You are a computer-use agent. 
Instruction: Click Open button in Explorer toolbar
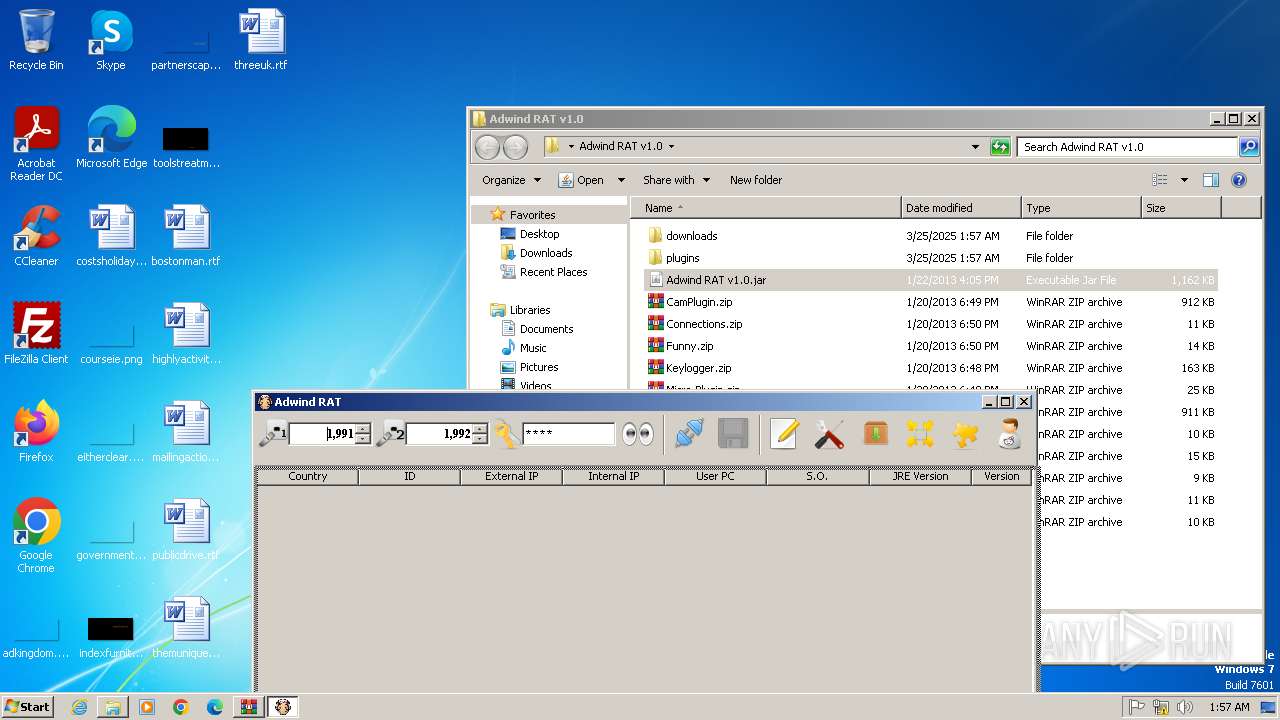pos(581,180)
